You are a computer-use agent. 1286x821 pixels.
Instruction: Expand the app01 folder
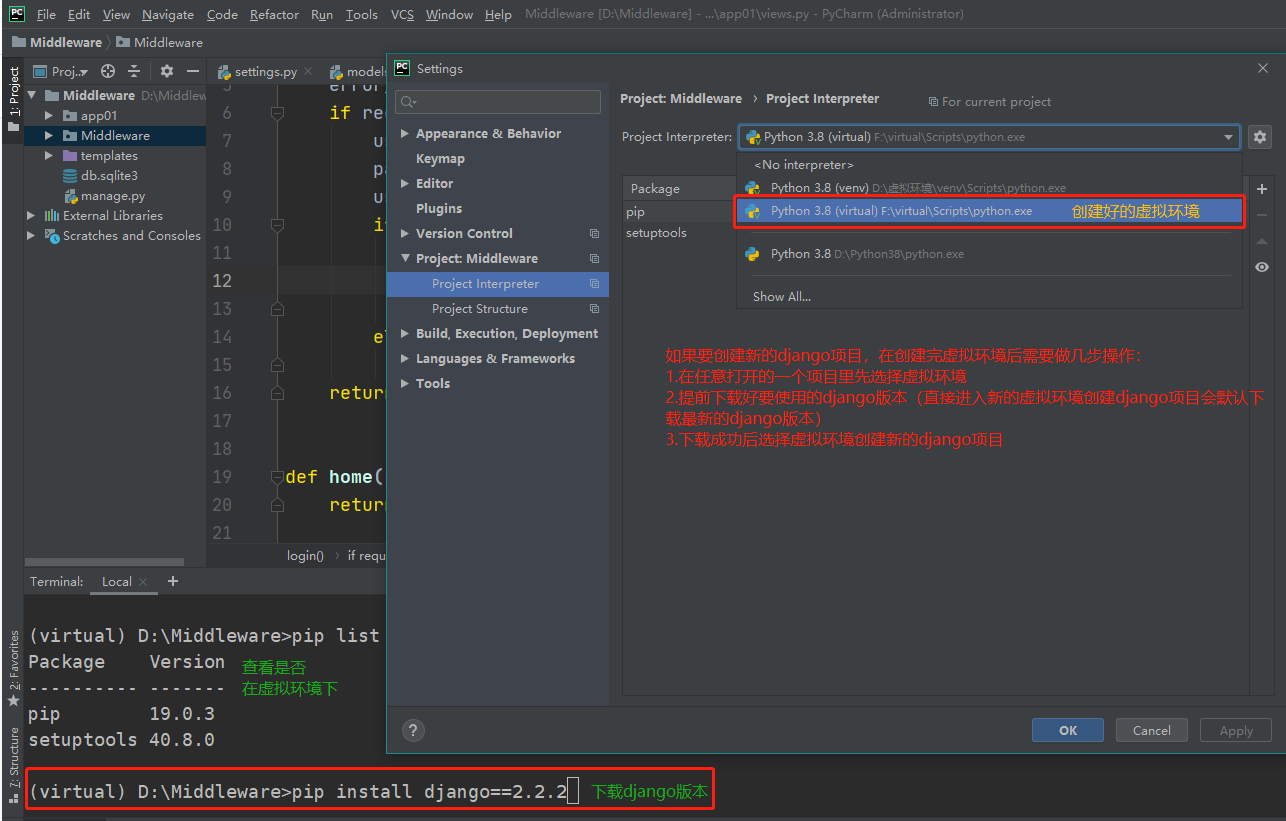coord(48,116)
